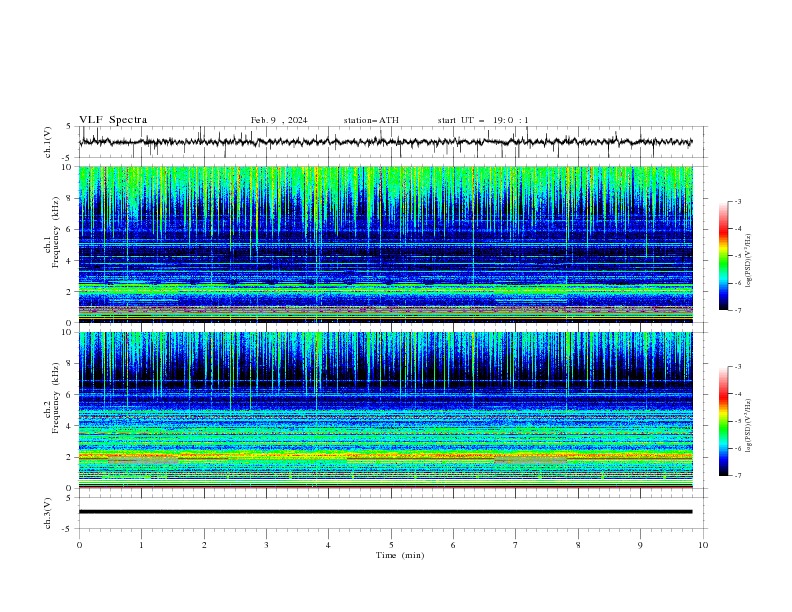Image resolution: width=792 pixels, height=612 pixels.
Task: Click the ch.3 flat black trace
Action: pyautogui.click(x=385, y=512)
